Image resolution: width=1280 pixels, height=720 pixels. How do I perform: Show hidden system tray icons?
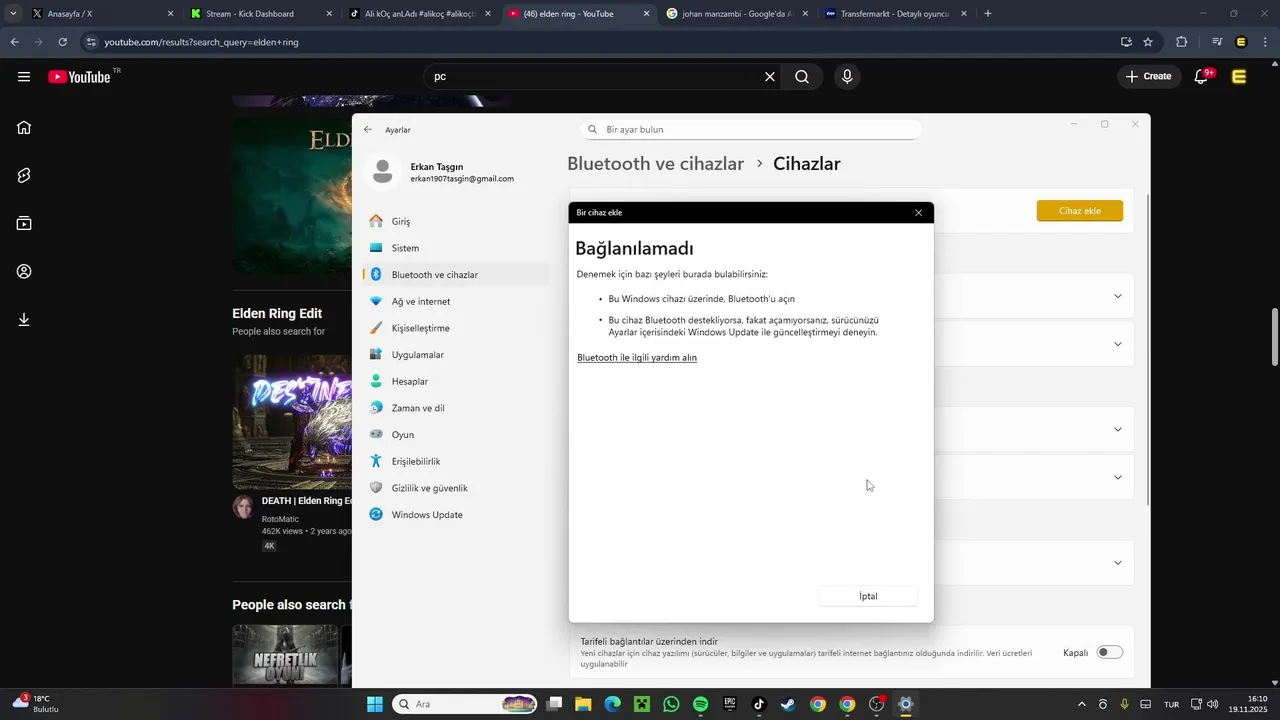tap(1081, 704)
